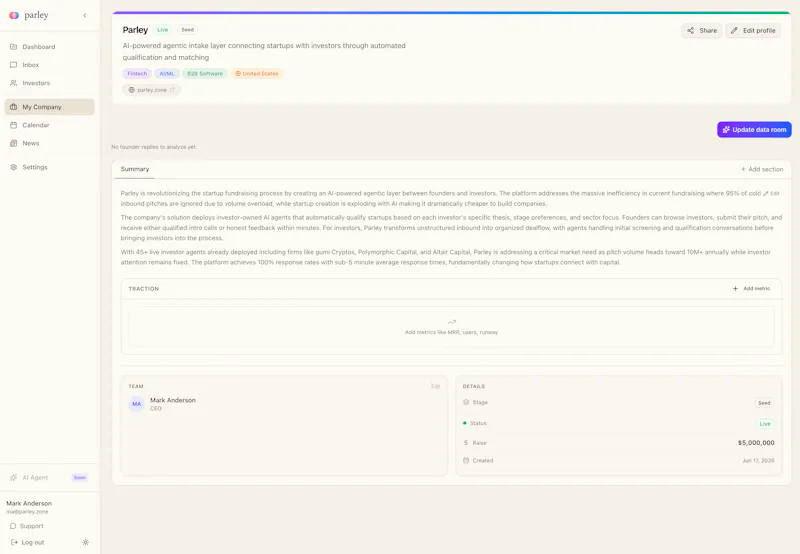The height and width of the screenshot is (554, 800).
Task: Click the Seed value in Details
Action: [x=764, y=403]
